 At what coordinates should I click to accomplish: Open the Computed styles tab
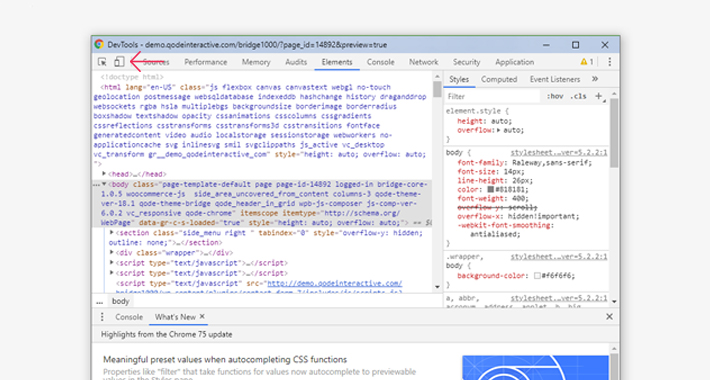(x=499, y=79)
